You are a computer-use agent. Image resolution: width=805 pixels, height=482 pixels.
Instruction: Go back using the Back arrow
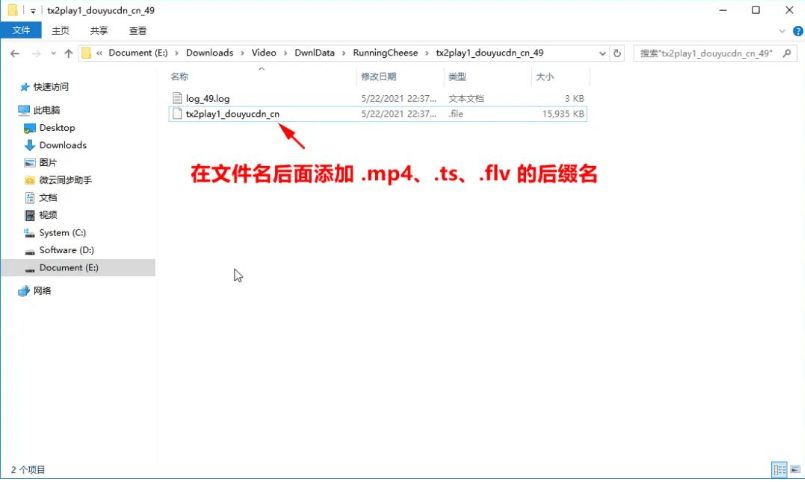pos(15,53)
